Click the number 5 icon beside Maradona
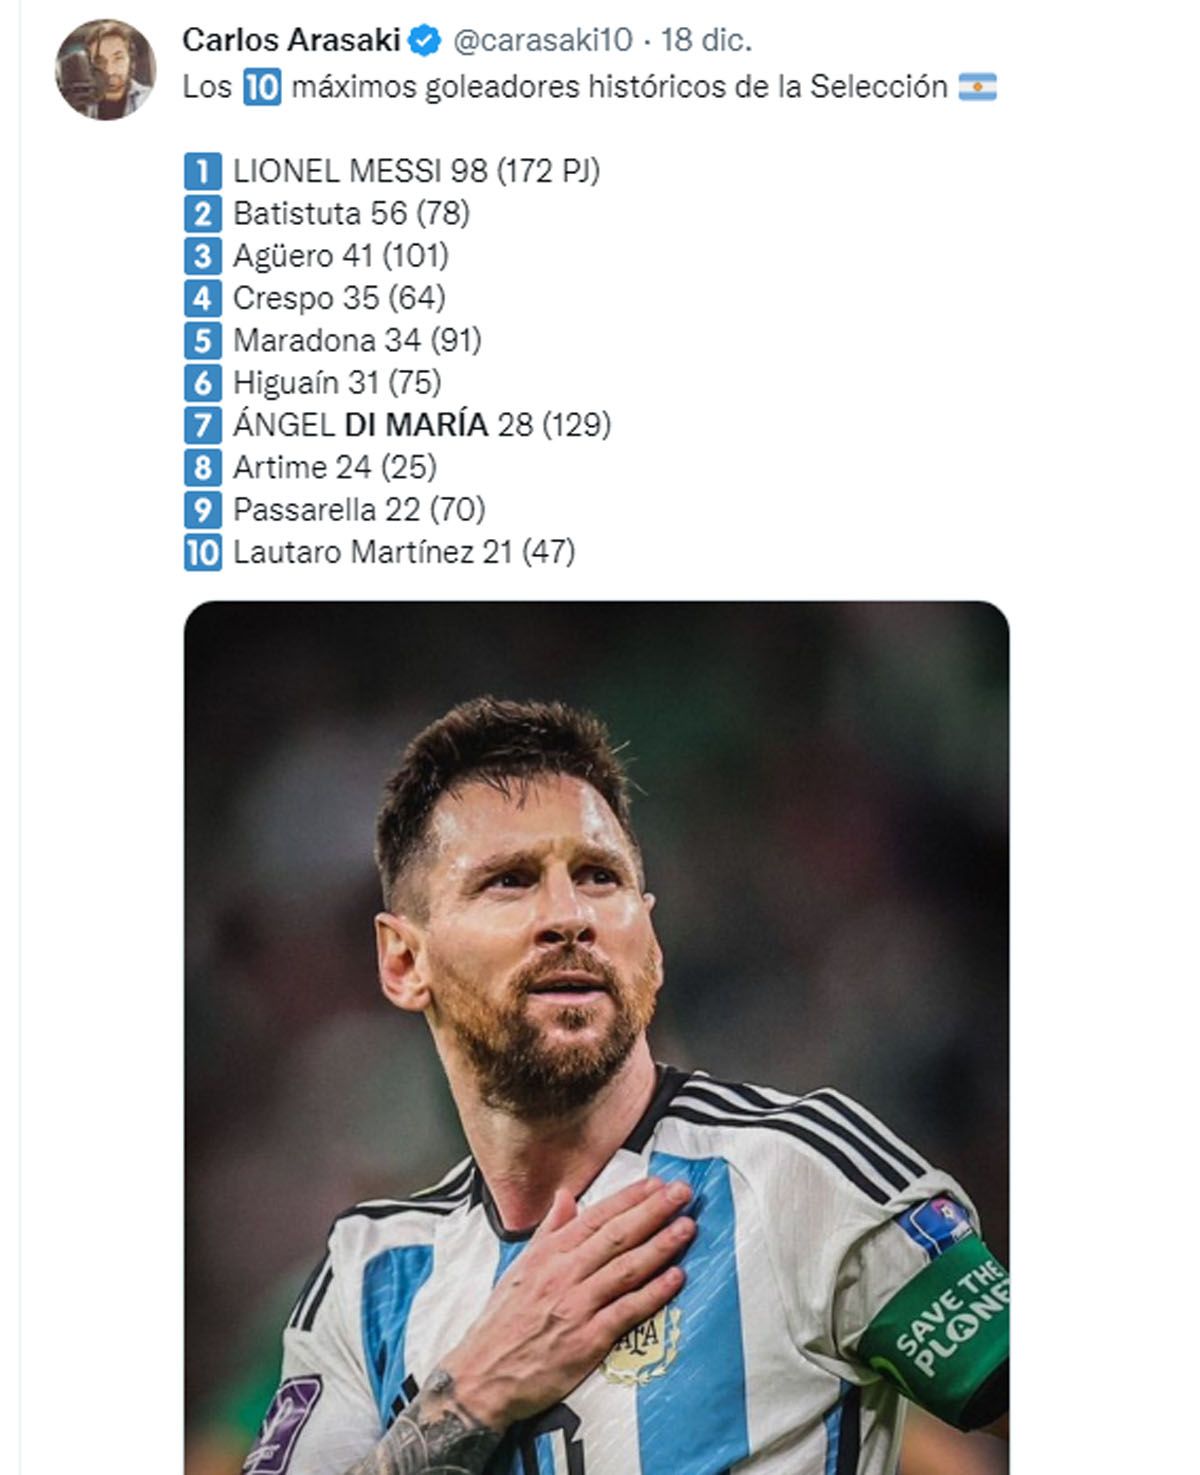Screen dimensions: 1200x1475 pos(202,341)
